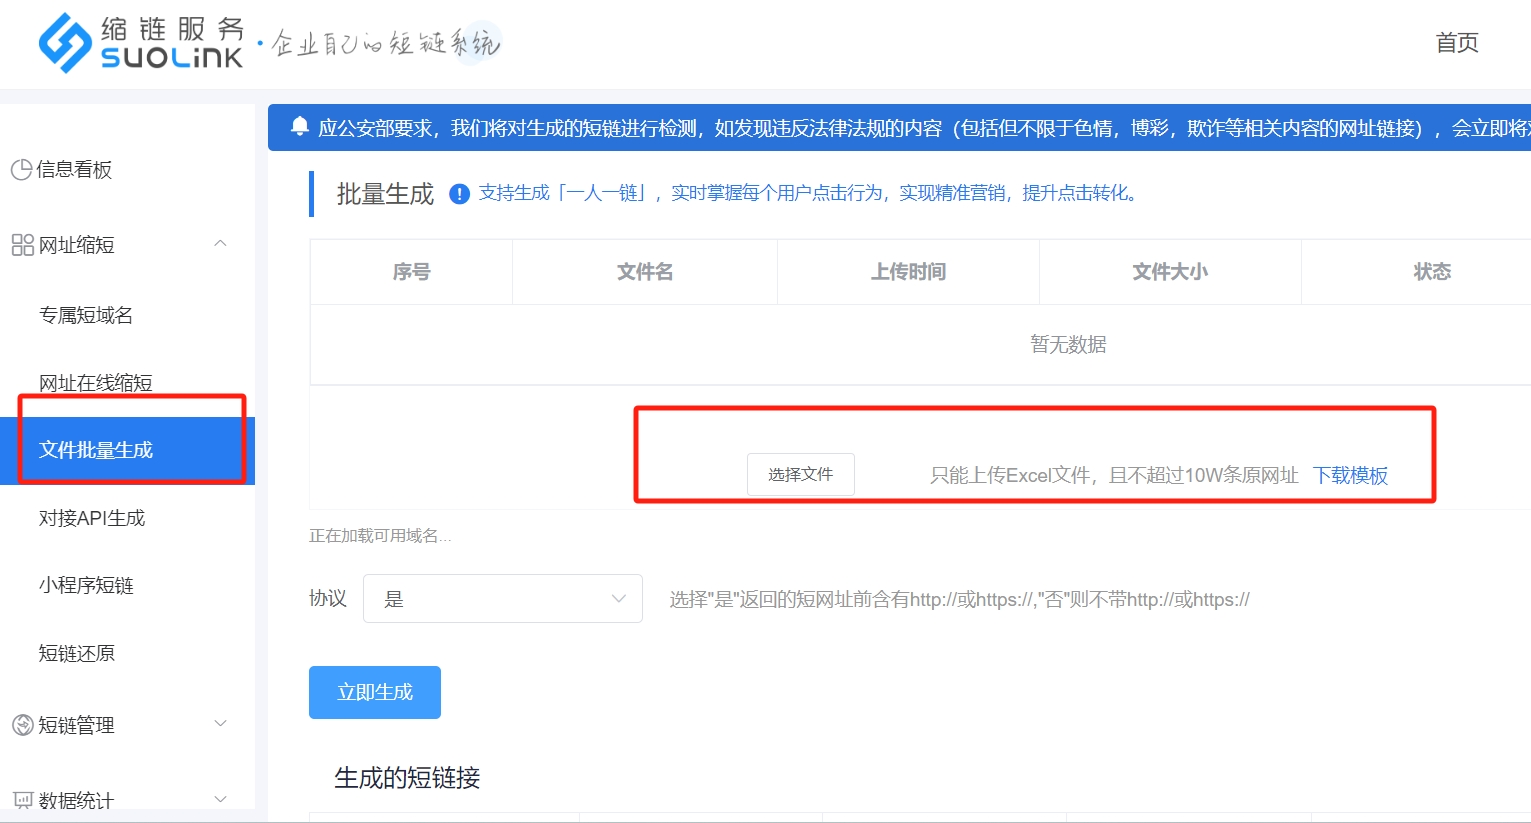This screenshot has height=823, width=1531.
Task: Click the 短链管理 circular icon
Action: coord(22,725)
